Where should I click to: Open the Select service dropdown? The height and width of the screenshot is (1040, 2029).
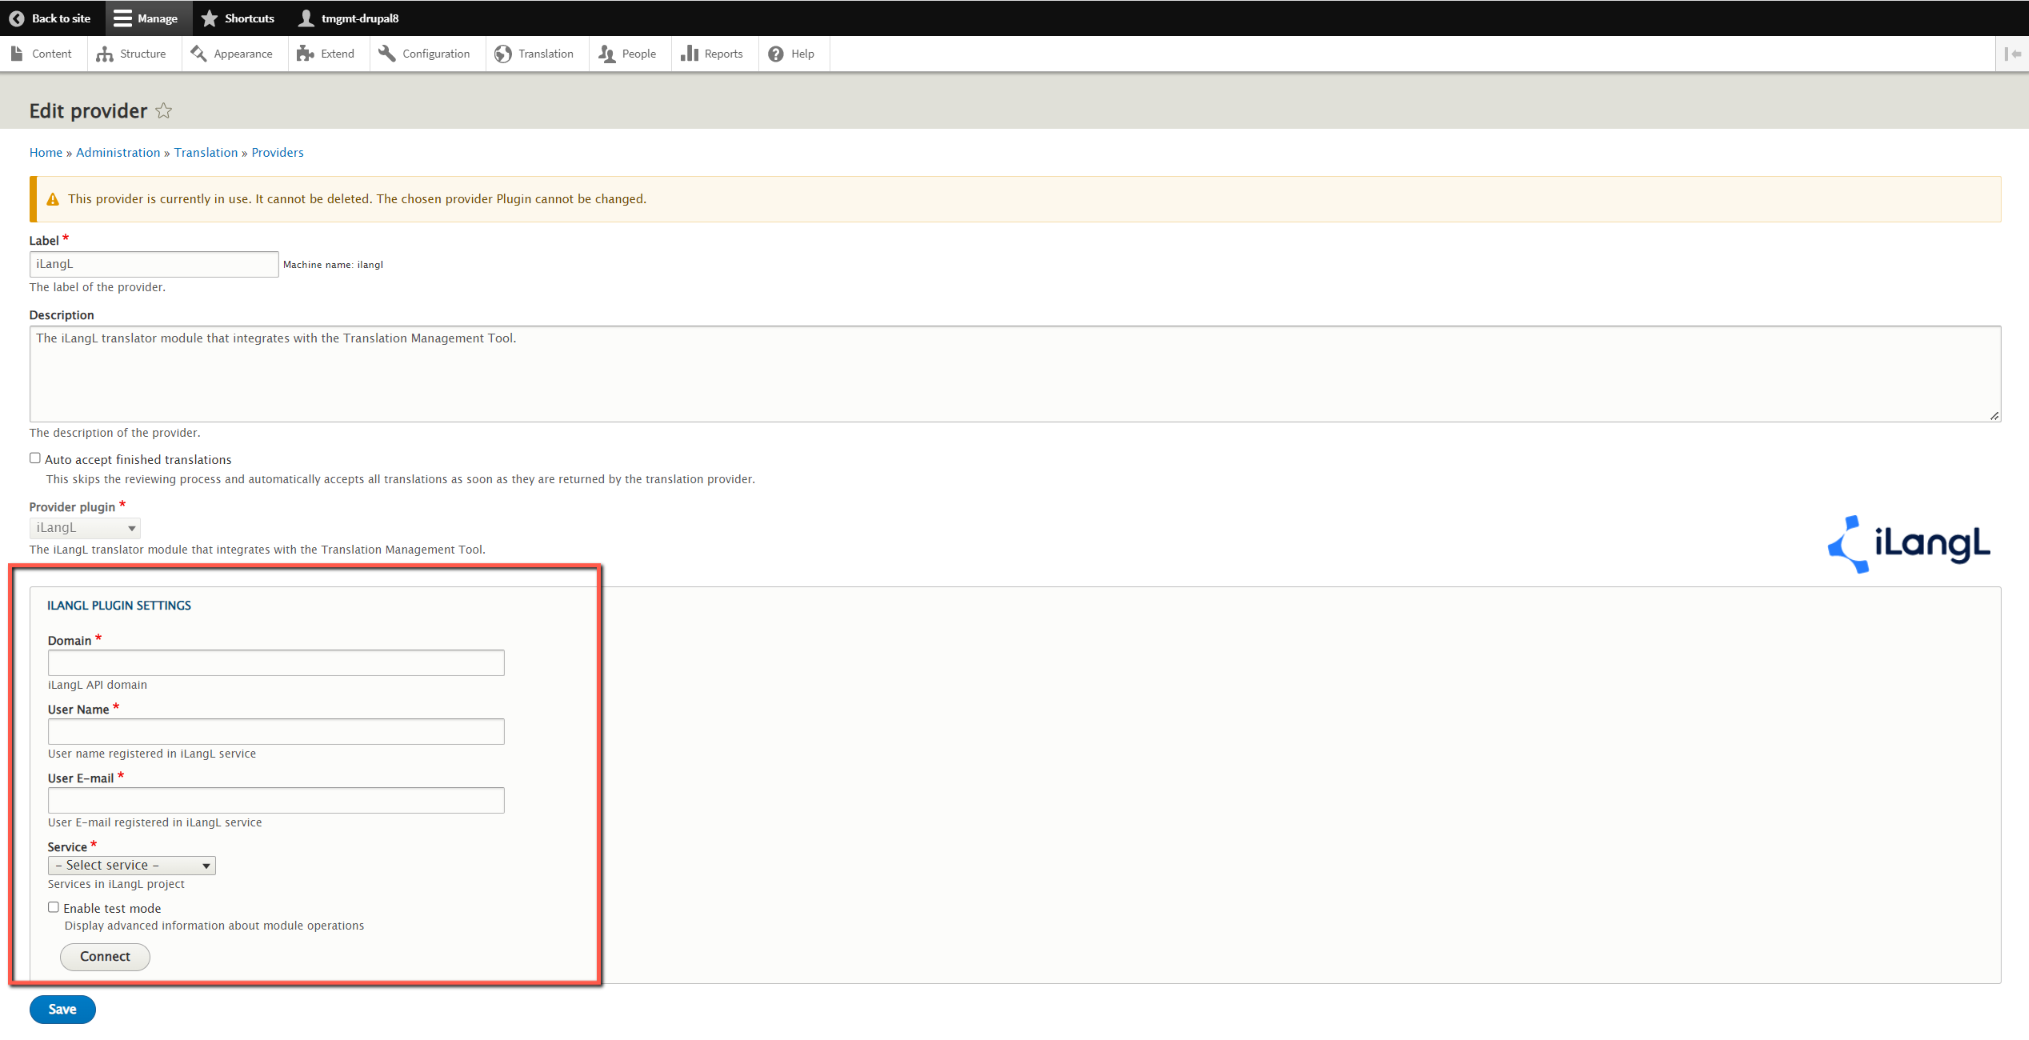pyautogui.click(x=132, y=865)
